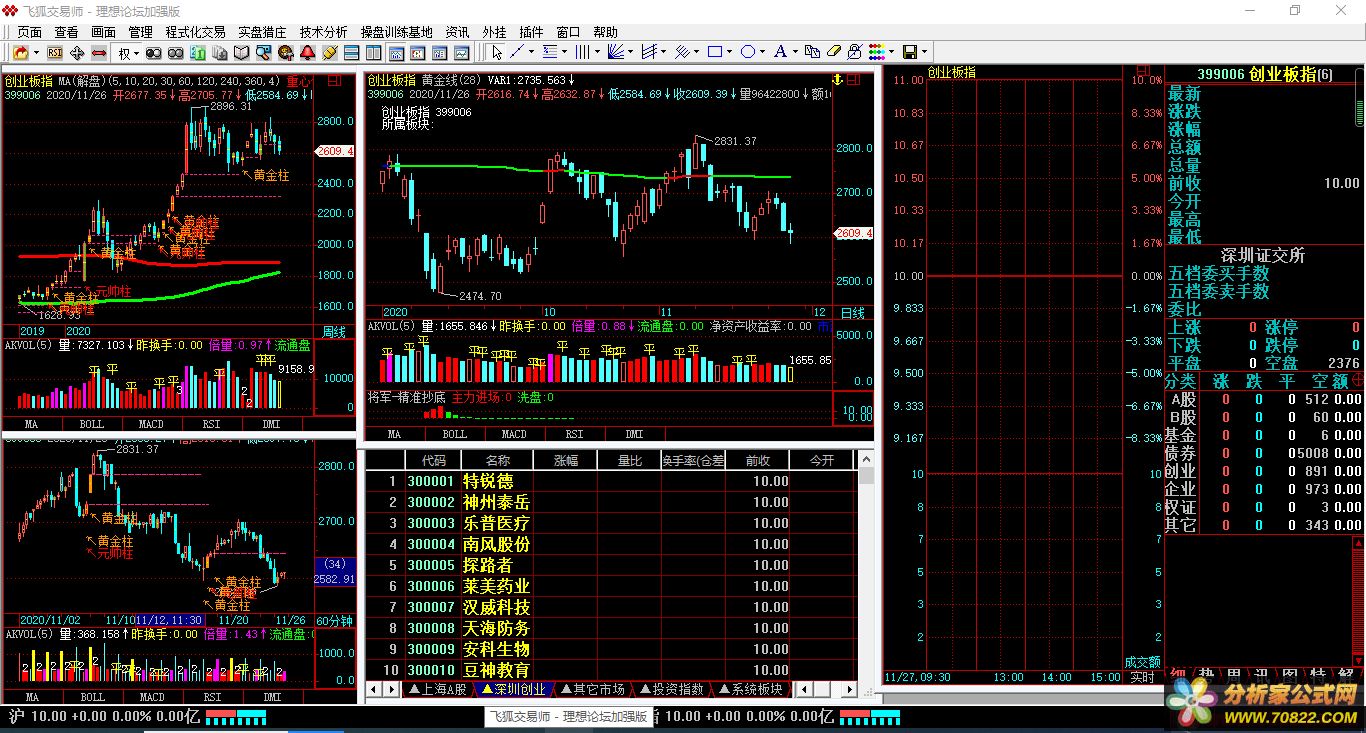Switch to the 深圳创业 list tab
The image size is (1366, 733).
[x=513, y=689]
